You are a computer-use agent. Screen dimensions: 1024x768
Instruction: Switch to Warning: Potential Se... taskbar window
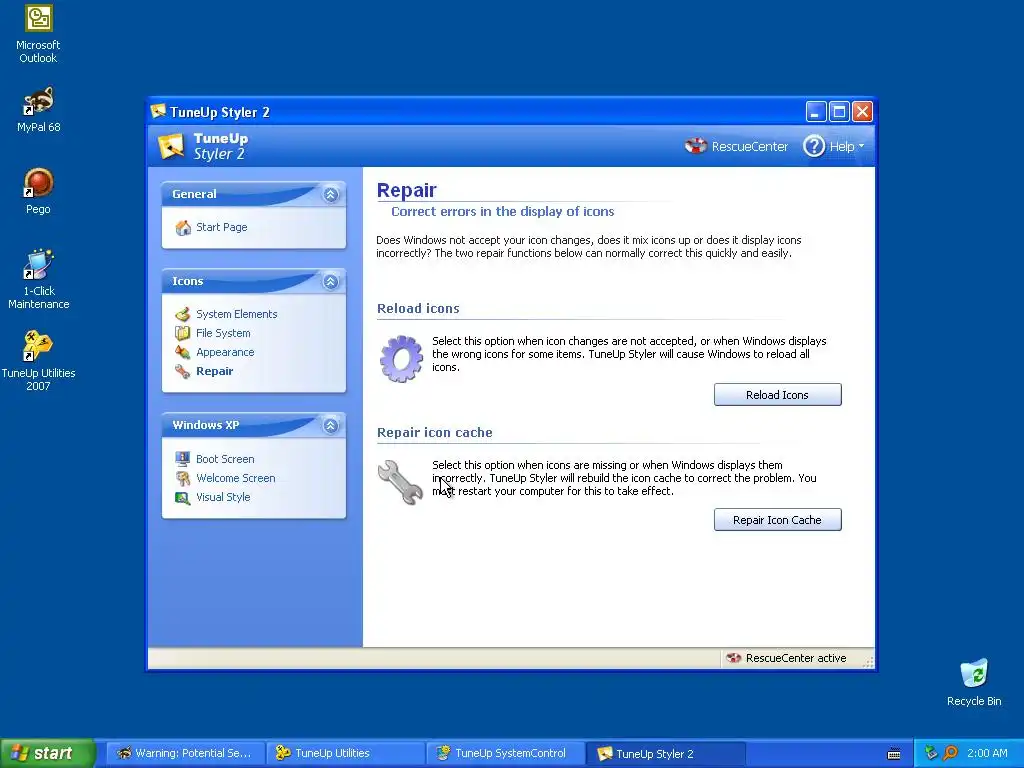185,753
